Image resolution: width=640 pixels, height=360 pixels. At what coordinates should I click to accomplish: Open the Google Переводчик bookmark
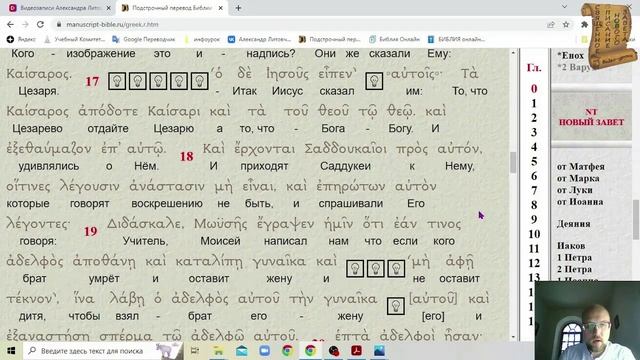[144, 39]
